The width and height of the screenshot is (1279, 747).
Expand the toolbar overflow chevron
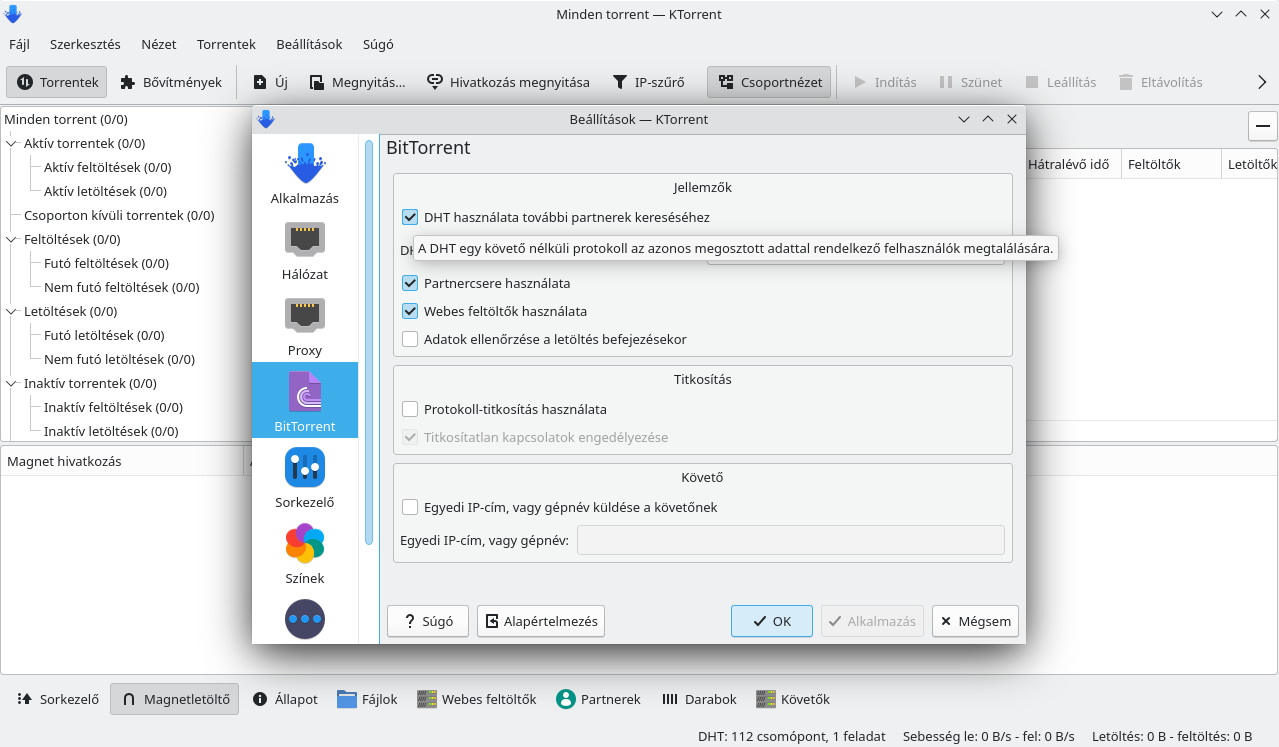tap(1262, 82)
